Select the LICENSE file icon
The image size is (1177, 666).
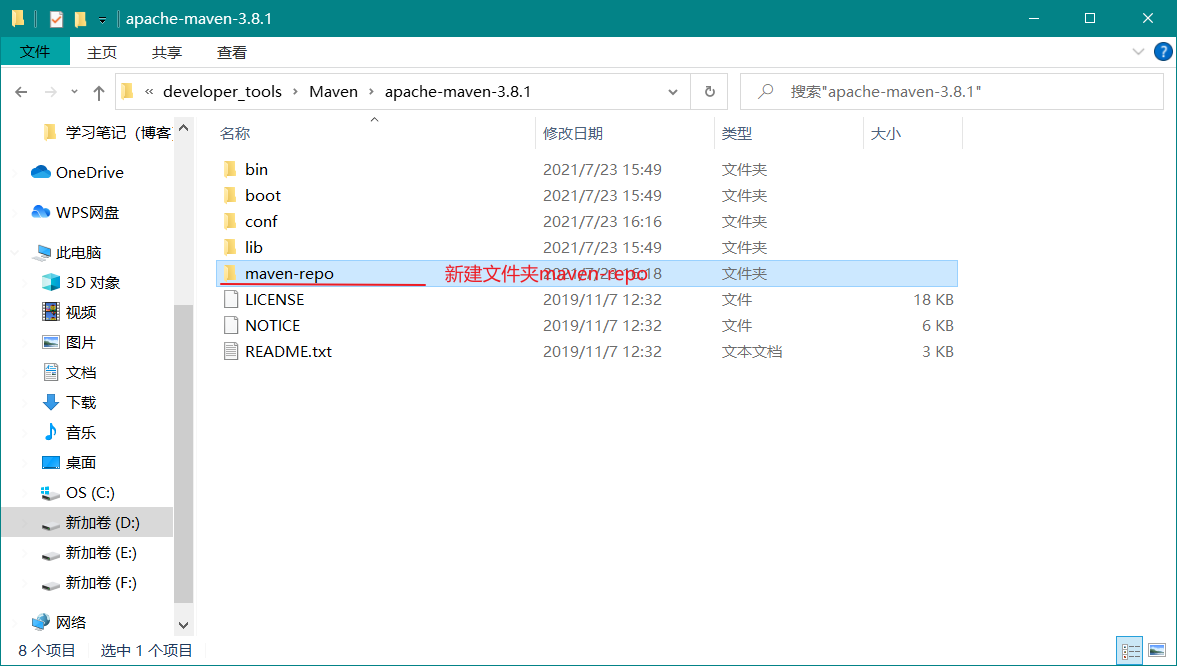point(231,300)
